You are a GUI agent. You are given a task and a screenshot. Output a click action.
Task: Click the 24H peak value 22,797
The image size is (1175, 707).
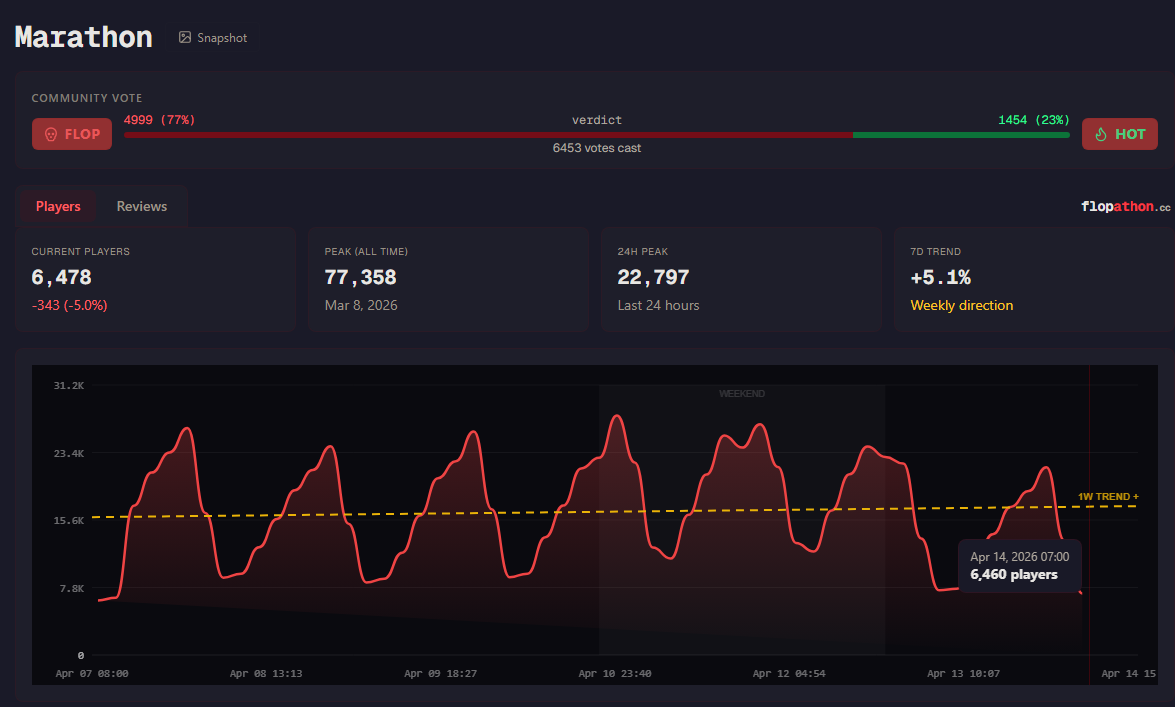[x=653, y=277]
